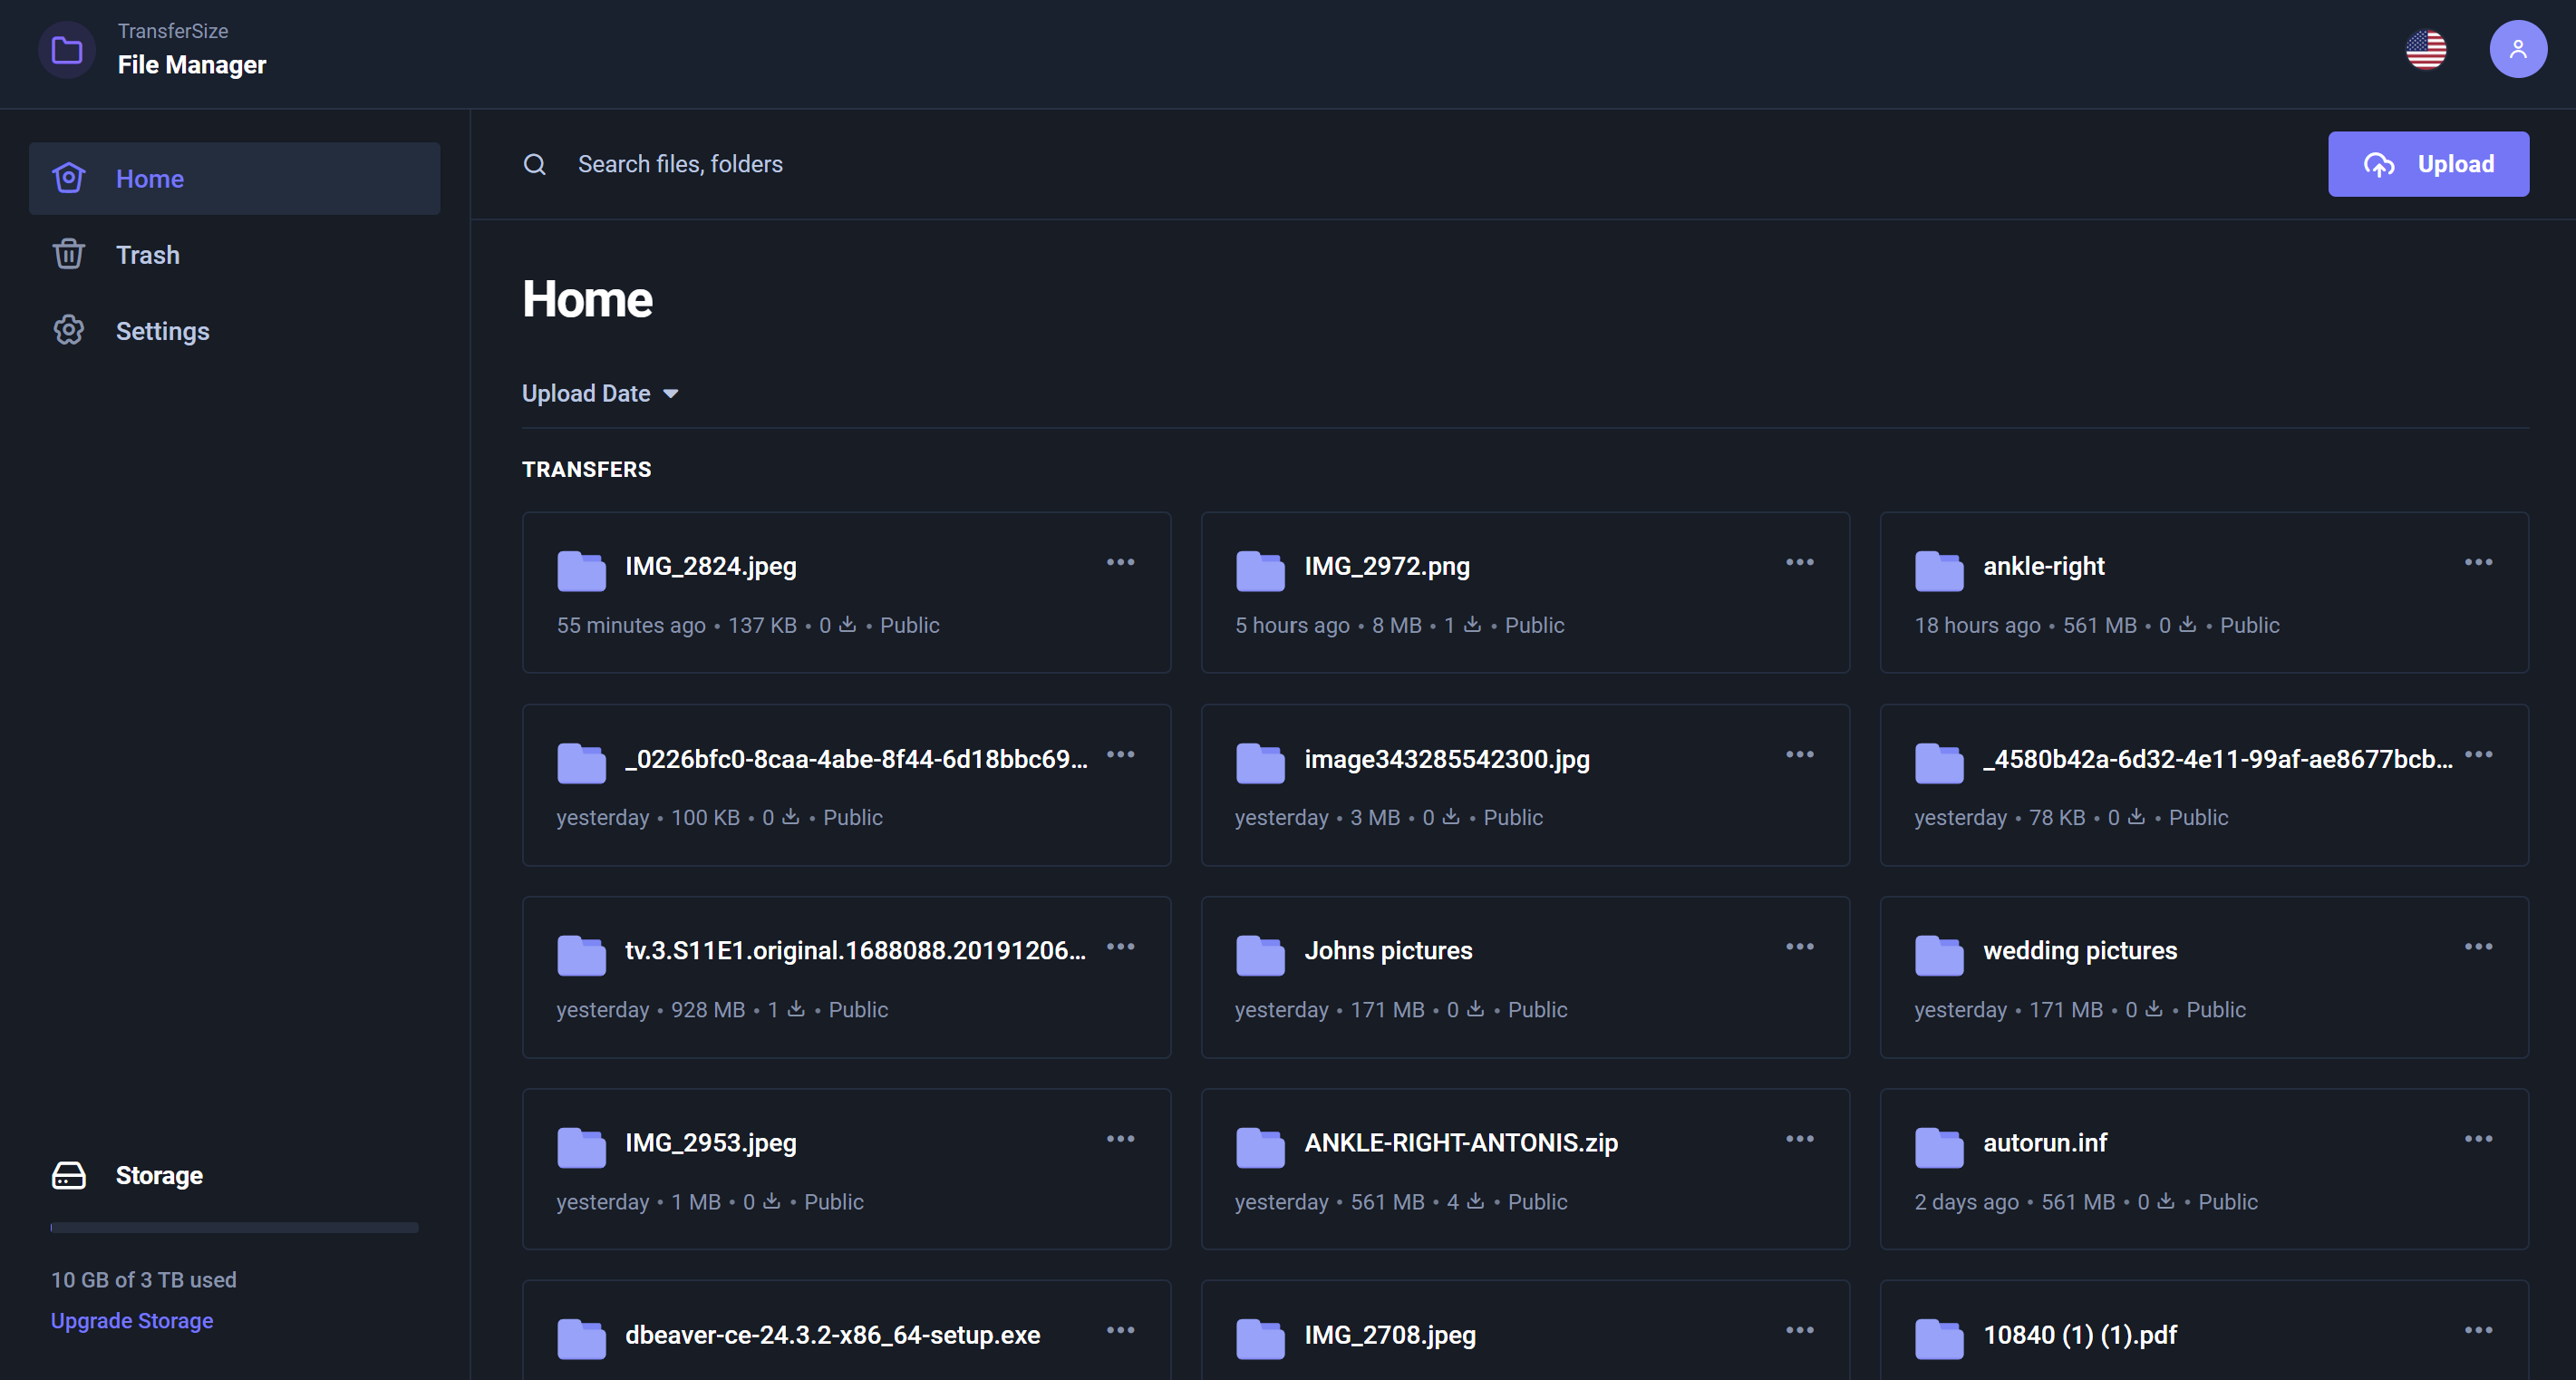Viewport: 2576px width, 1380px height.
Task: Open Trash in the sidebar
Action: pos(234,254)
